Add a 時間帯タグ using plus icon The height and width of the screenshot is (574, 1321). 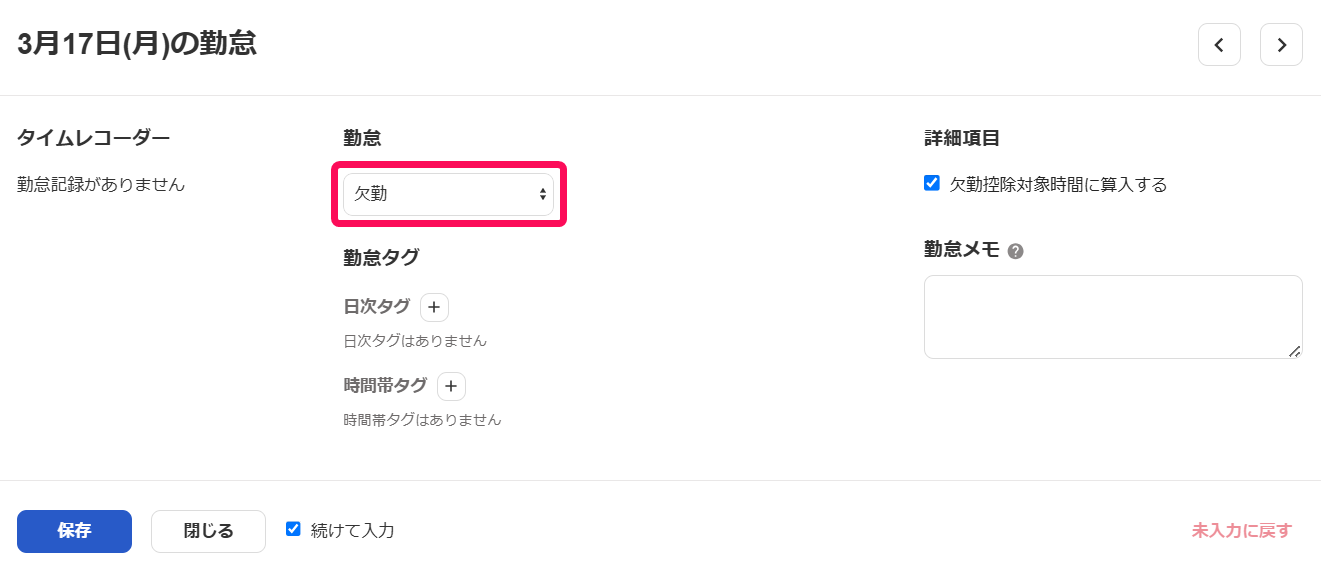tap(451, 386)
